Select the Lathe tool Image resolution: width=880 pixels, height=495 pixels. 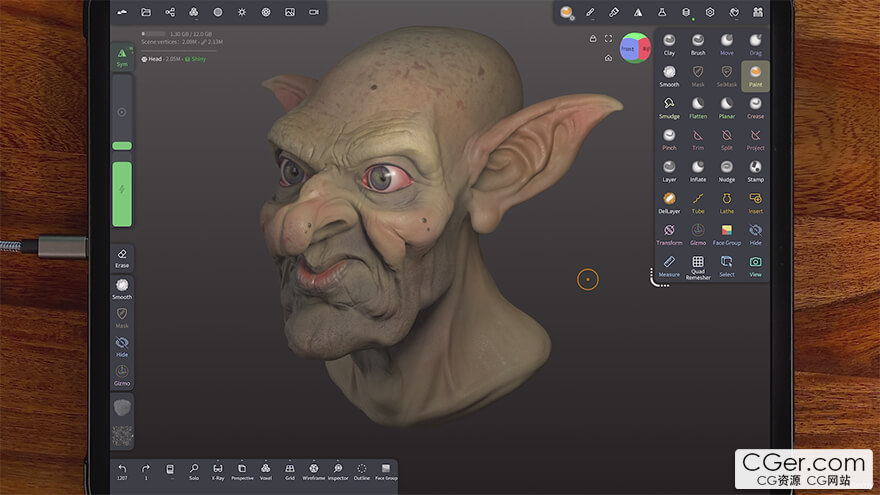pyautogui.click(x=727, y=199)
